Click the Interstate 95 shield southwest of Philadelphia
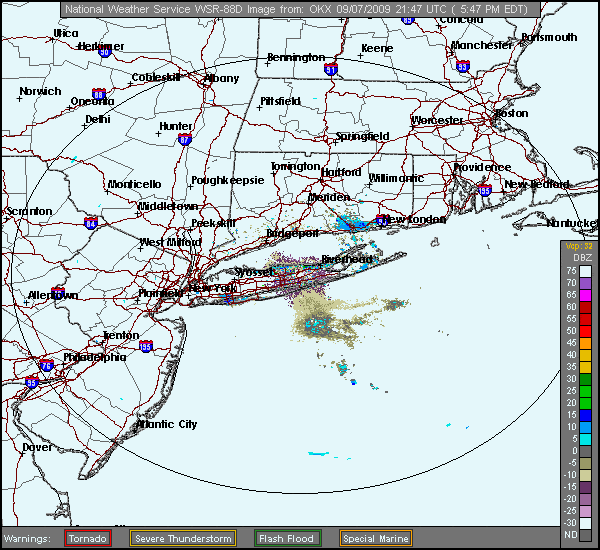The image size is (600, 550). (x=32, y=383)
